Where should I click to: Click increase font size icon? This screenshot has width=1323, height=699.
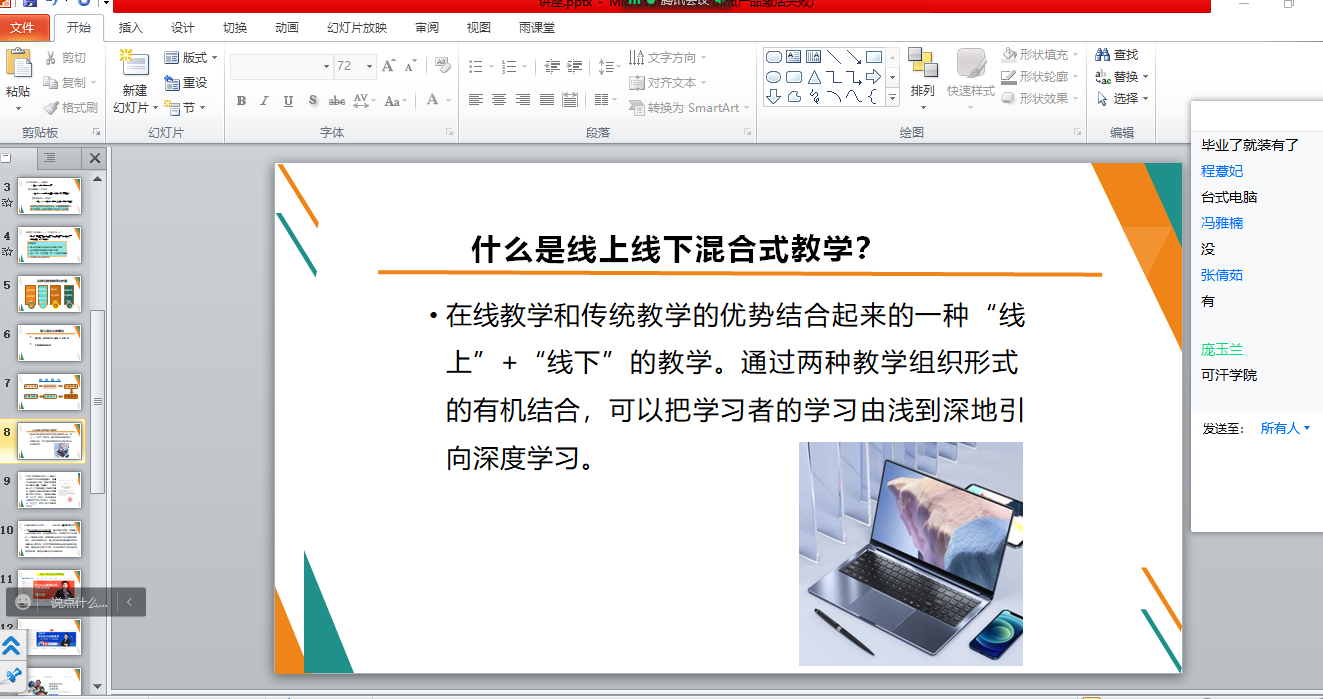click(389, 66)
